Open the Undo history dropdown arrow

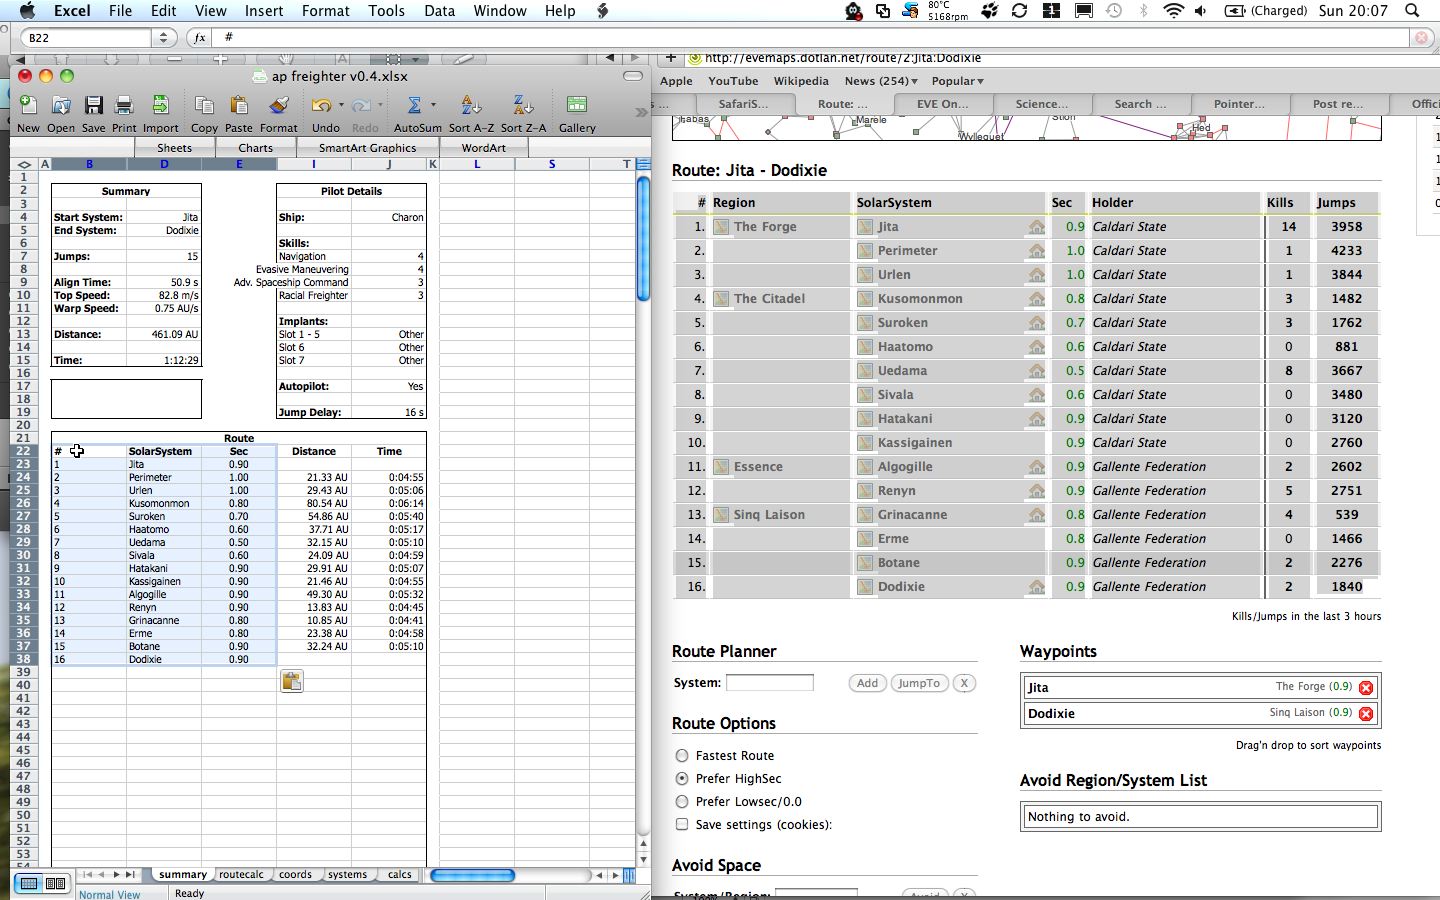[x=341, y=105]
